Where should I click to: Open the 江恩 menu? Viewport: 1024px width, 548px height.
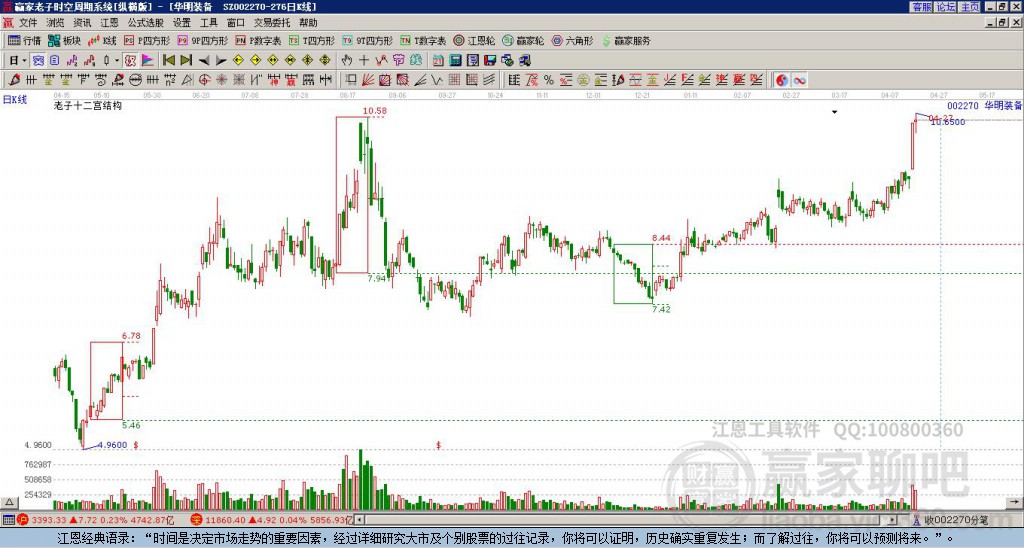109,23
